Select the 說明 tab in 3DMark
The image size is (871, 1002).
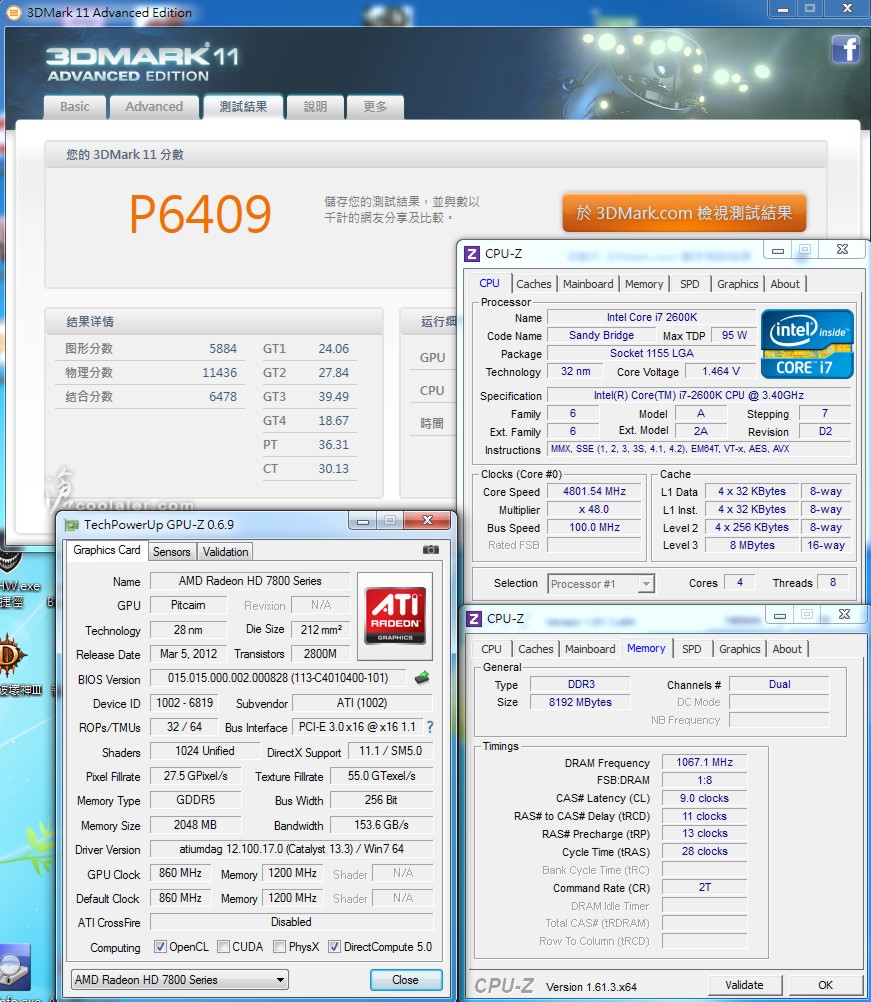[315, 107]
